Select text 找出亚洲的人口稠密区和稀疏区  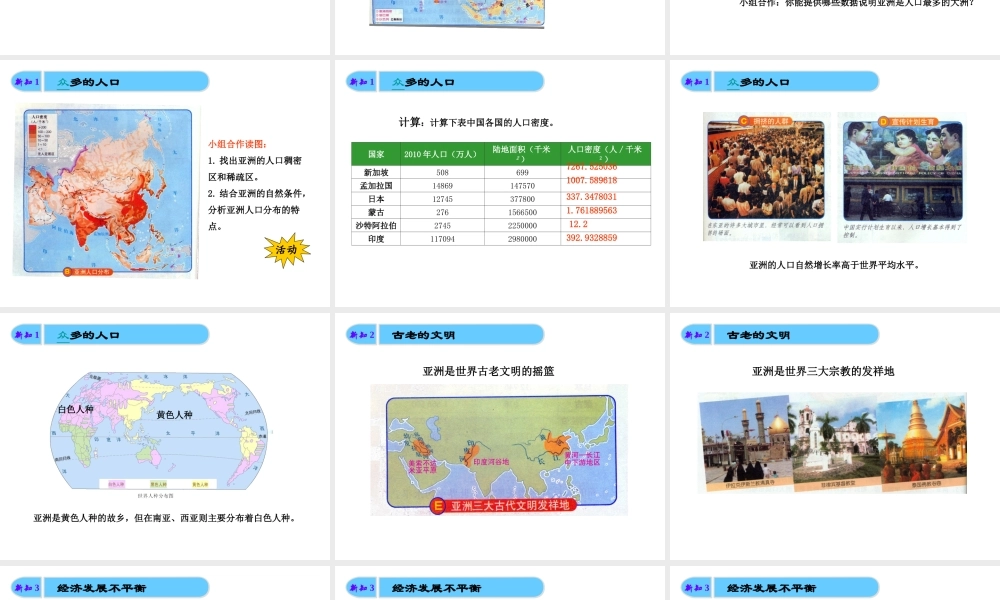(x=255, y=168)
